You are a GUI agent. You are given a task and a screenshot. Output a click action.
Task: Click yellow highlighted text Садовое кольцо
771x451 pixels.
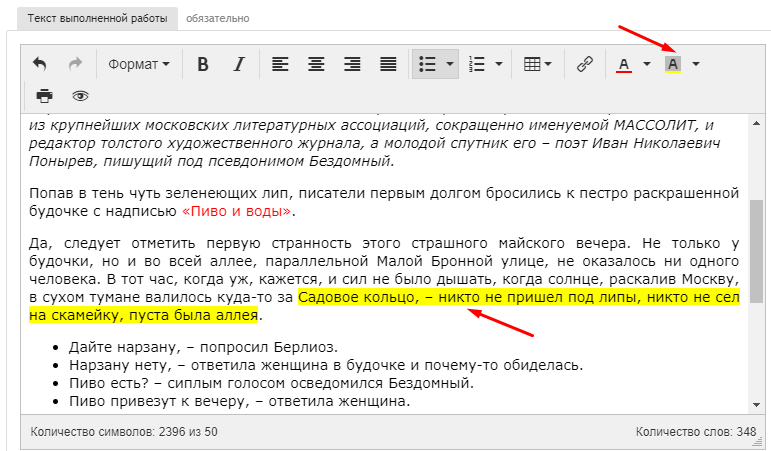click(357, 297)
